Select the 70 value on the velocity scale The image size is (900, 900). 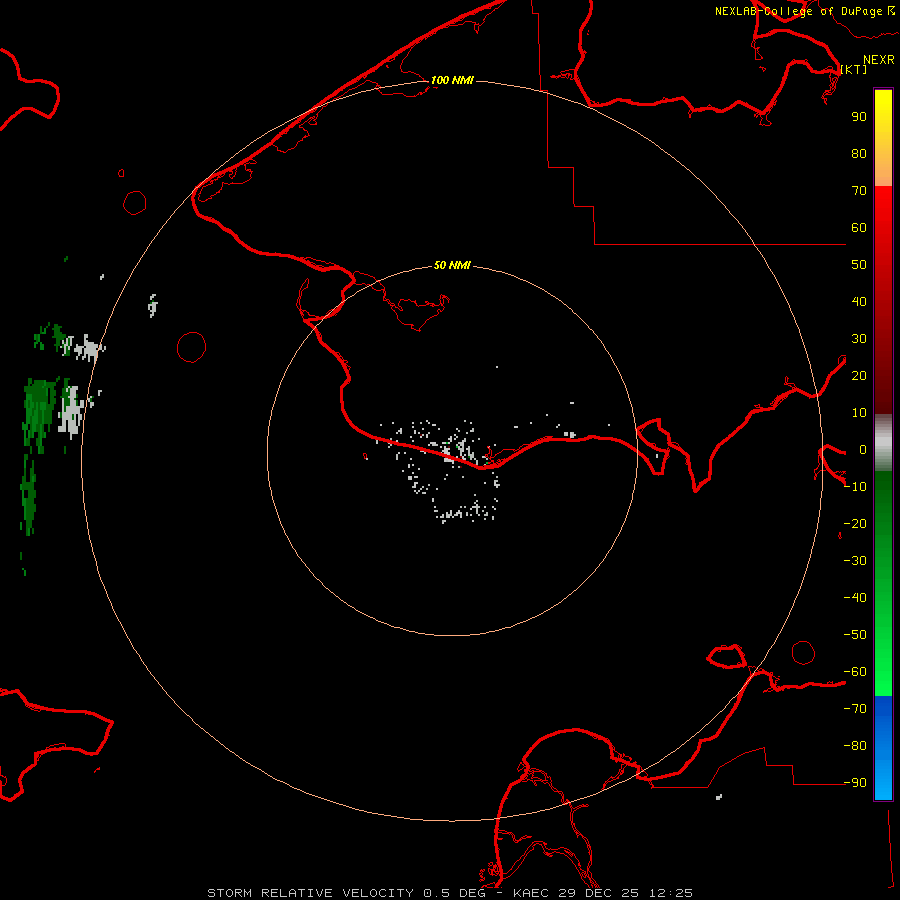(859, 191)
